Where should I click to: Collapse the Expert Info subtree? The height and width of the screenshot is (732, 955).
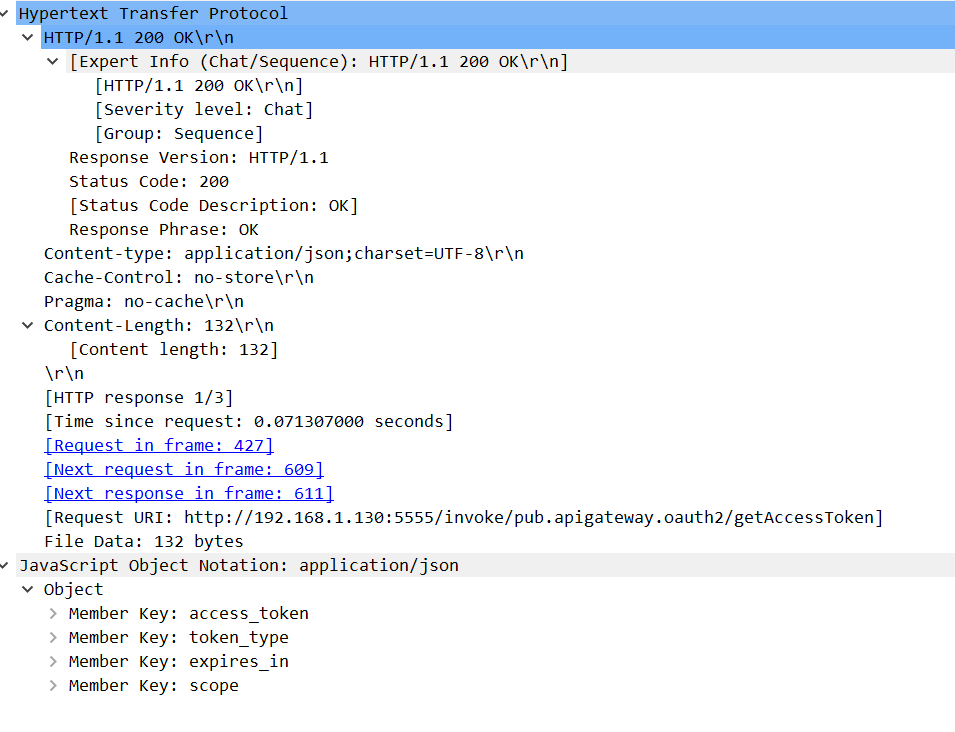(x=53, y=62)
